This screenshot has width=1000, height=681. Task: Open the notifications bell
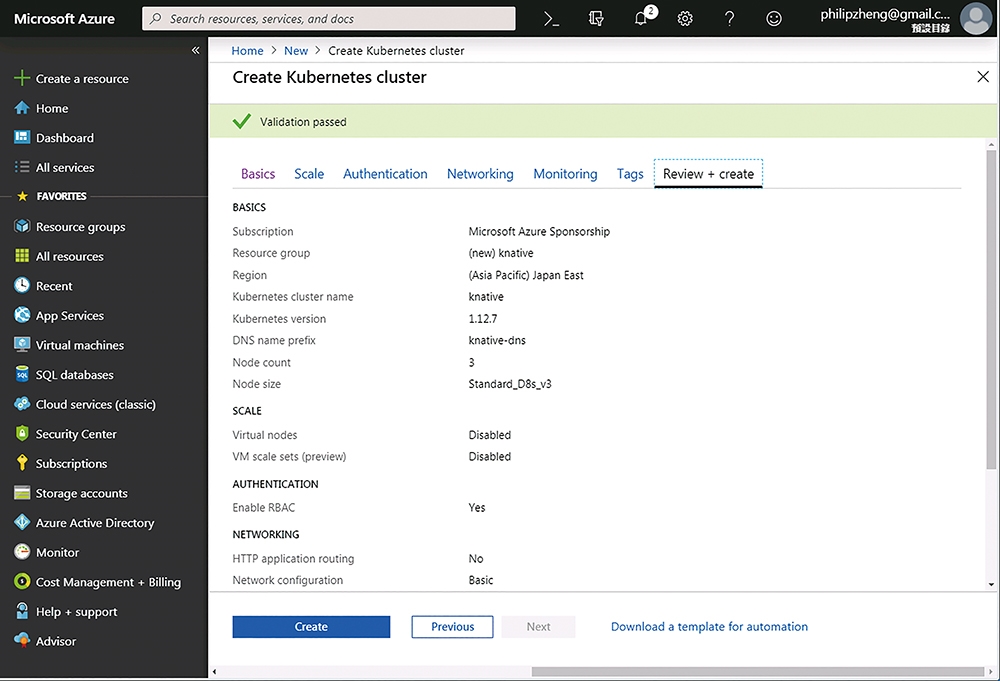[x=642, y=18]
